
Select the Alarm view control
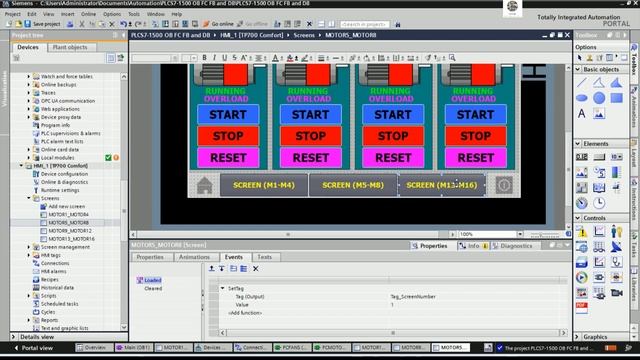pyautogui.click(x=582, y=232)
